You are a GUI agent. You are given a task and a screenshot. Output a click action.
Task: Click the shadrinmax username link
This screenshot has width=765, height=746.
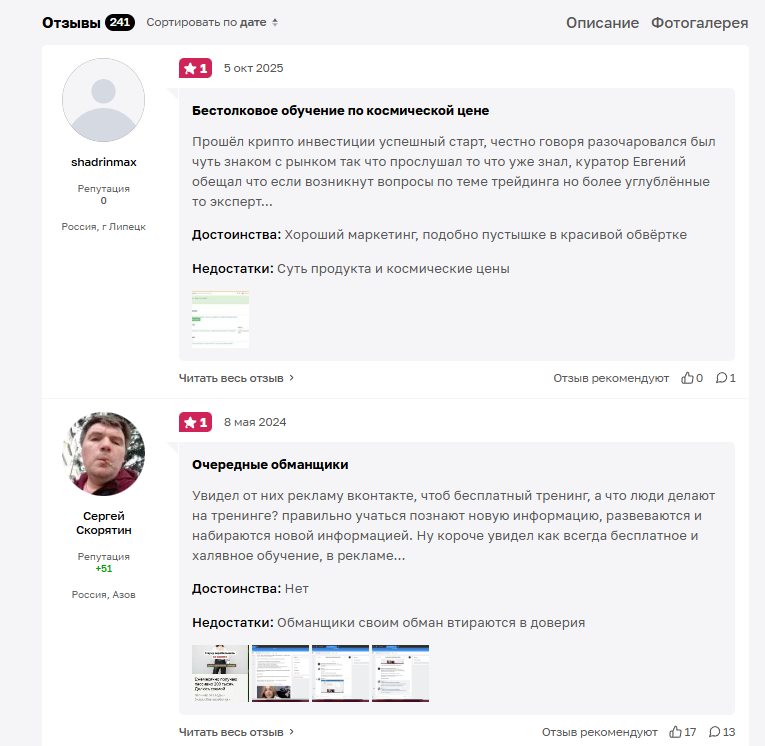[x=103, y=162]
